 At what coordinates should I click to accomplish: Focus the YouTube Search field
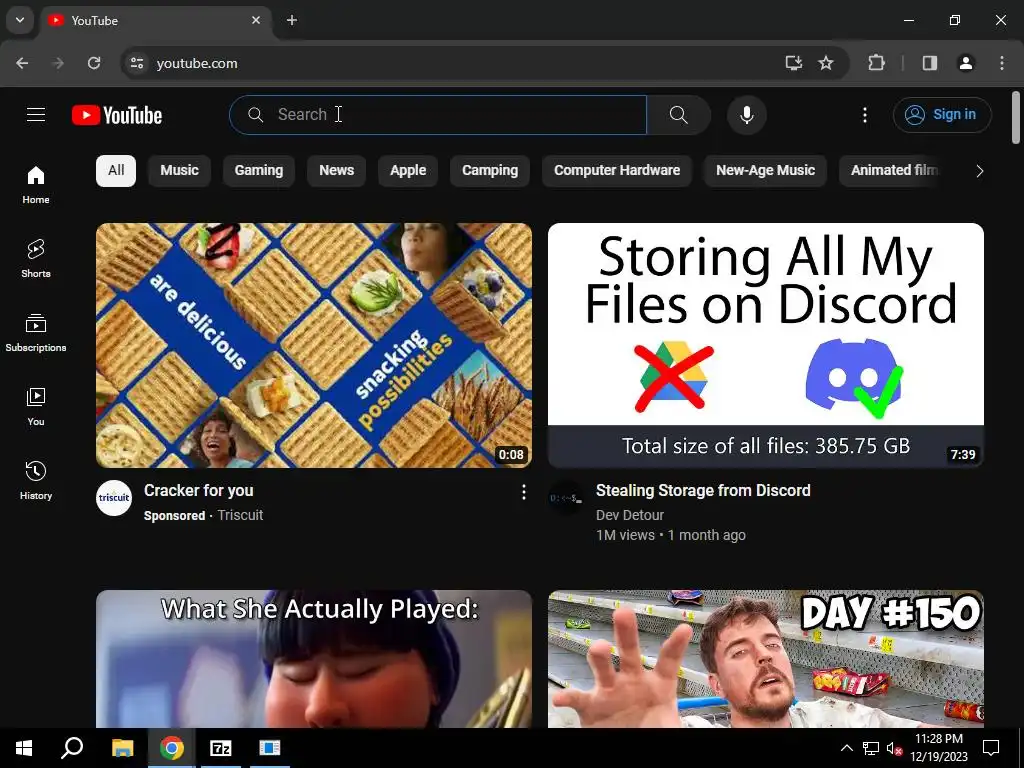click(438, 115)
